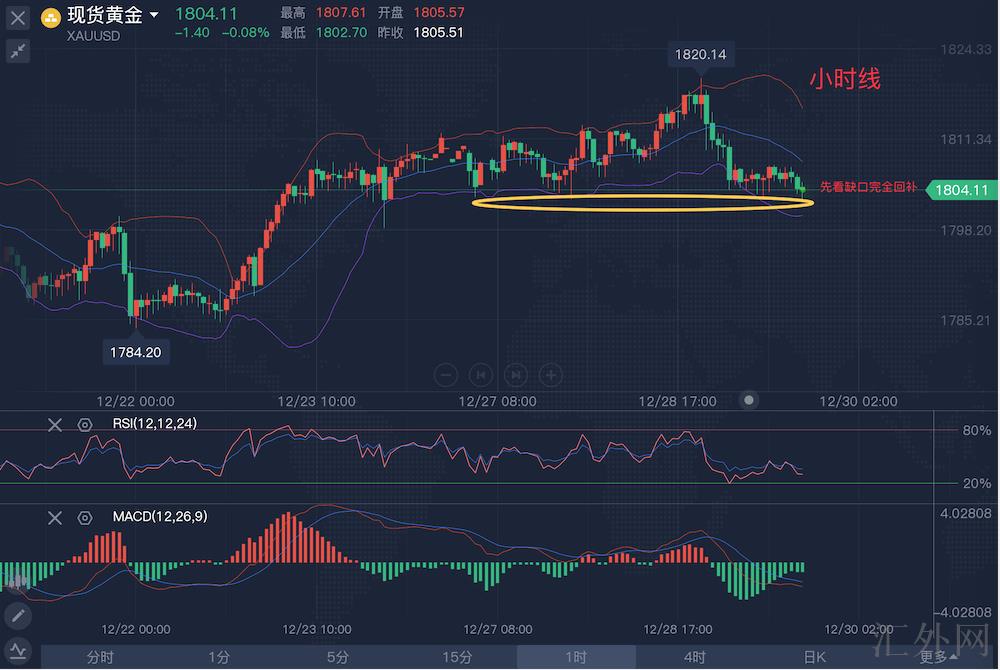Screen dimensions: 1000x670
Task: Collapse the chart with the shrink arrows icon
Action: 18,51
